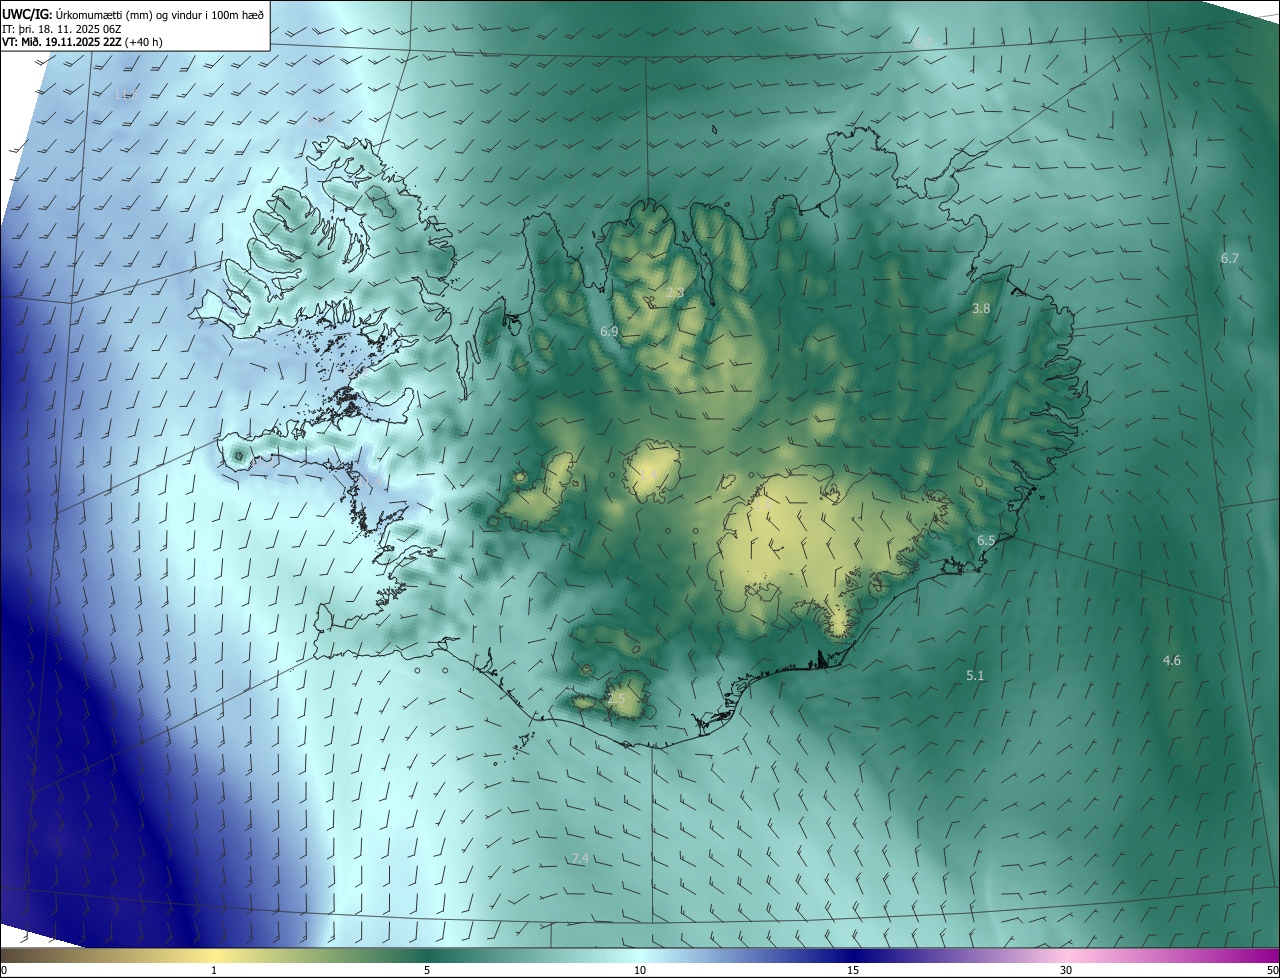Click the 5.1 value label on the map
This screenshot has height=978, width=1280.
975,676
